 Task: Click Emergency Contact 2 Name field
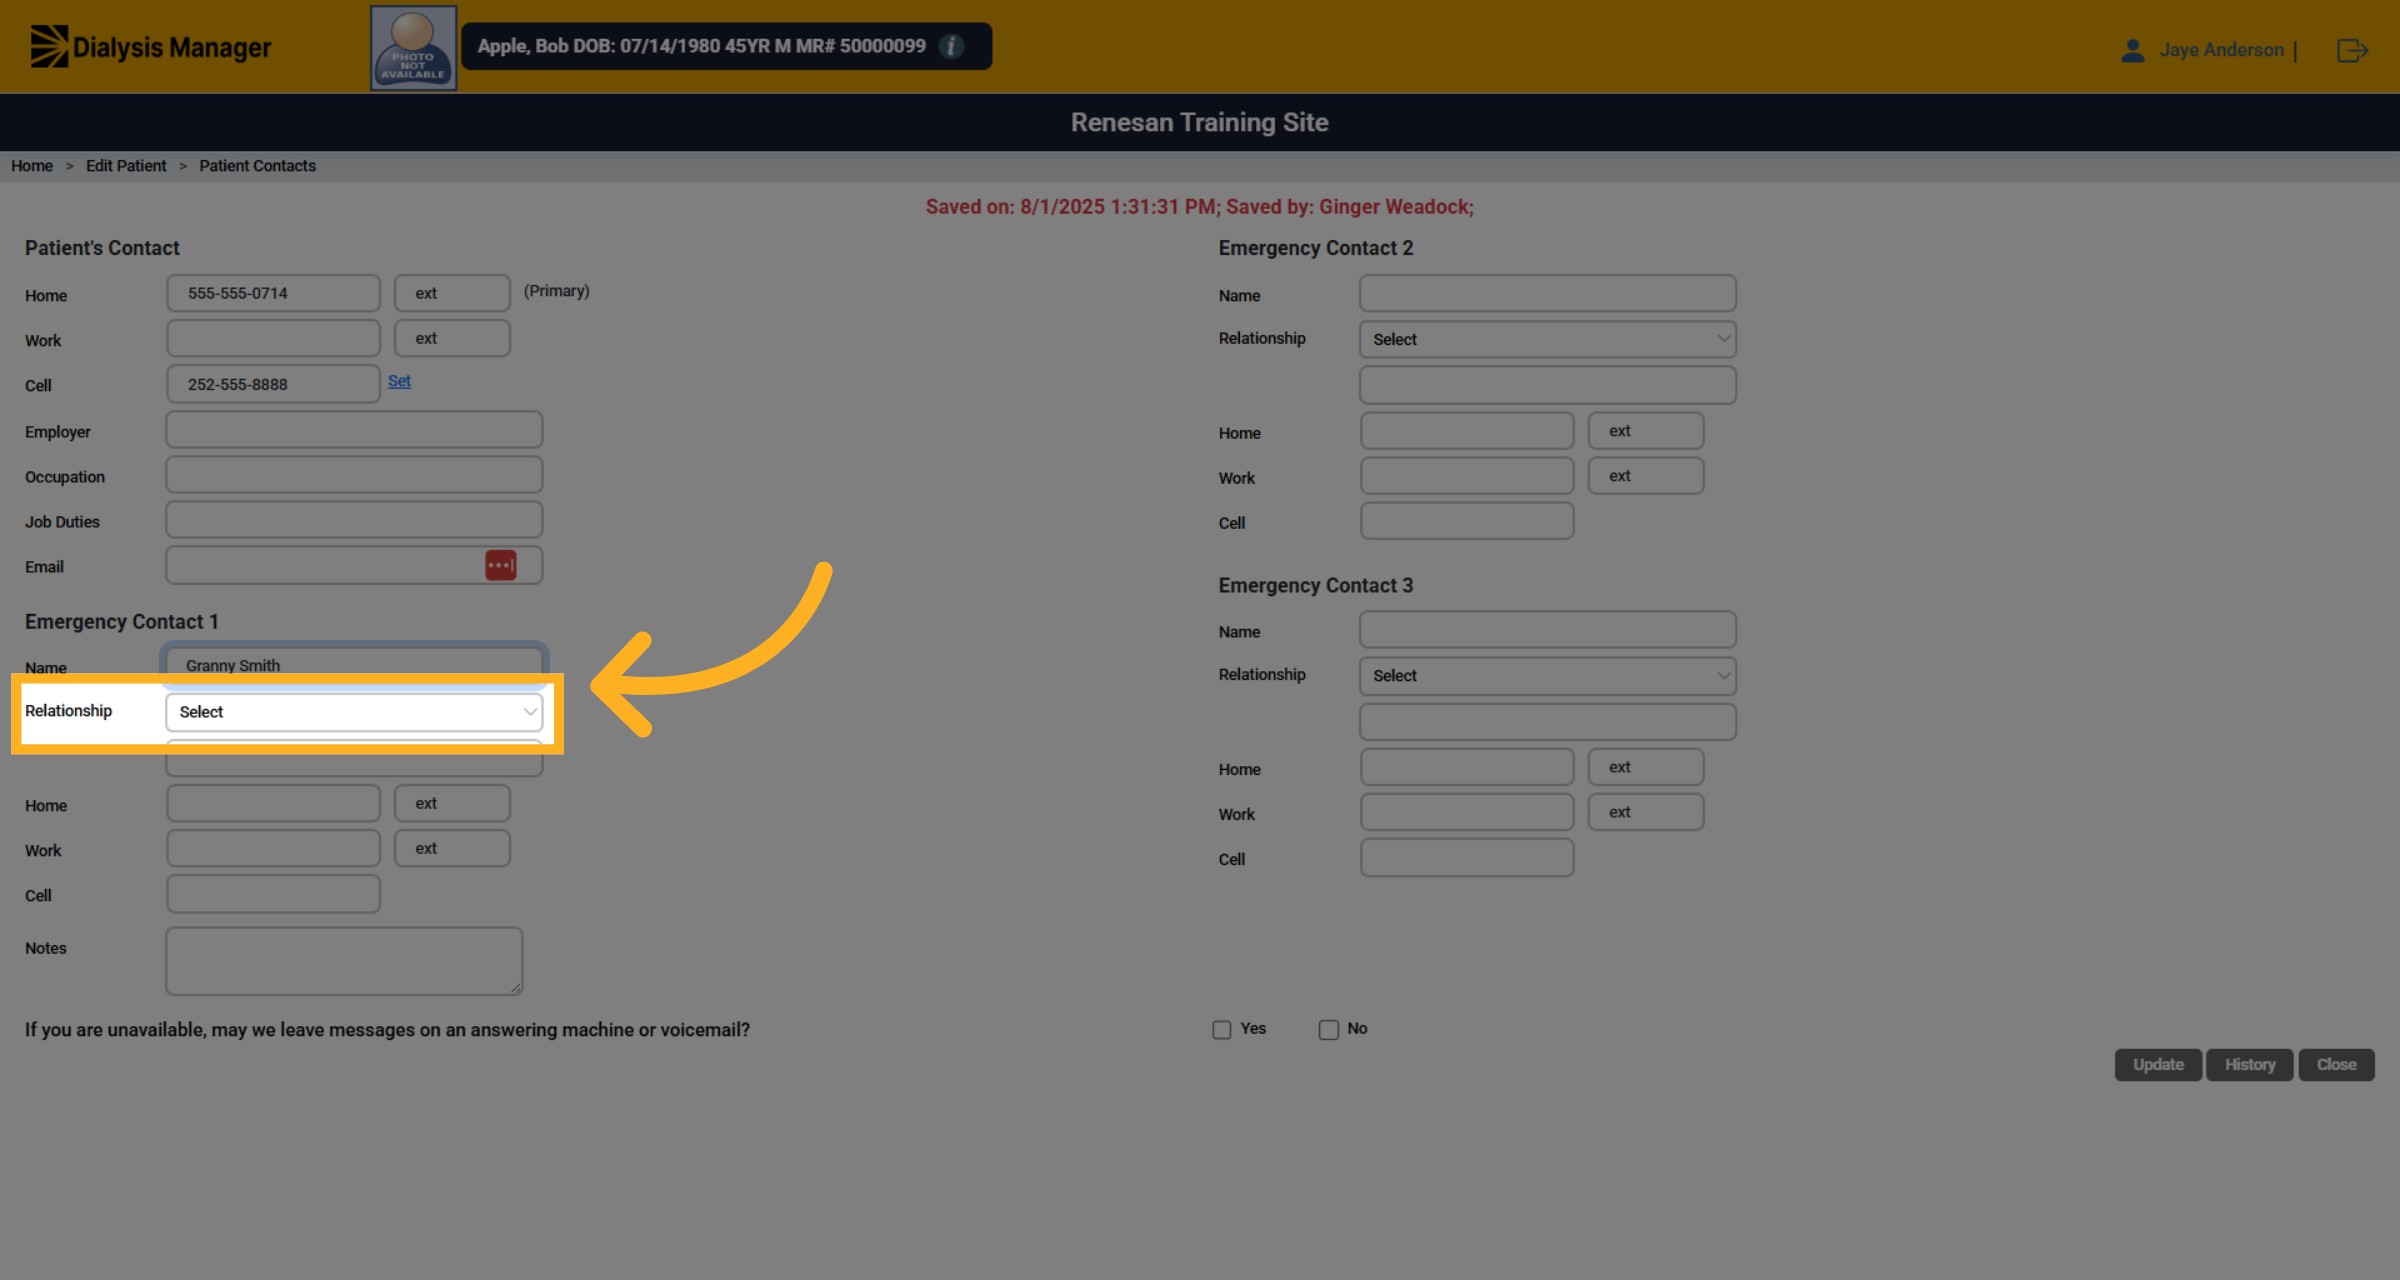[x=1547, y=294]
